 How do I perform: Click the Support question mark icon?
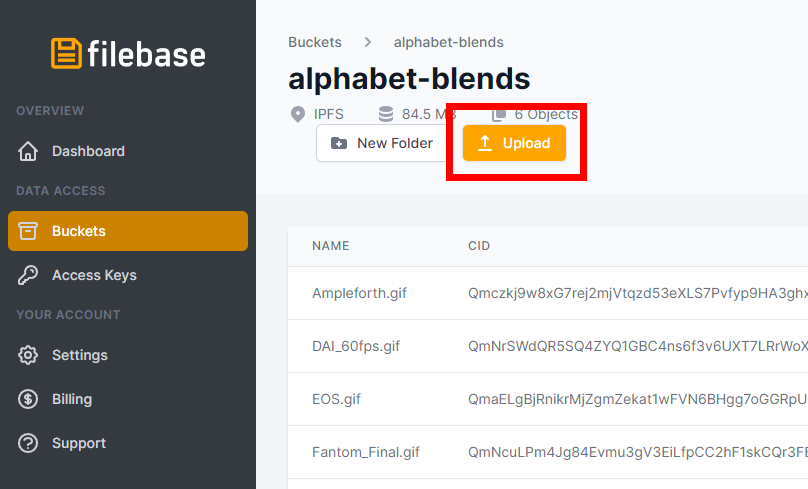(28, 443)
